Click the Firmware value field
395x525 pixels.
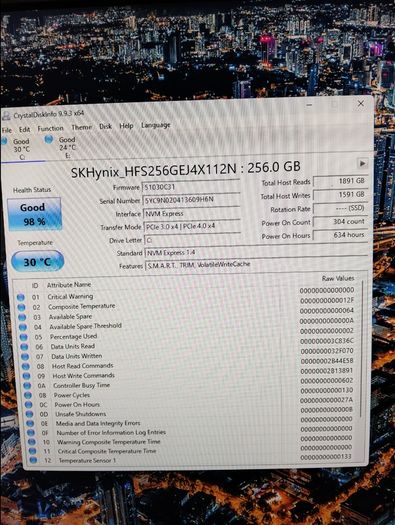pos(191,186)
